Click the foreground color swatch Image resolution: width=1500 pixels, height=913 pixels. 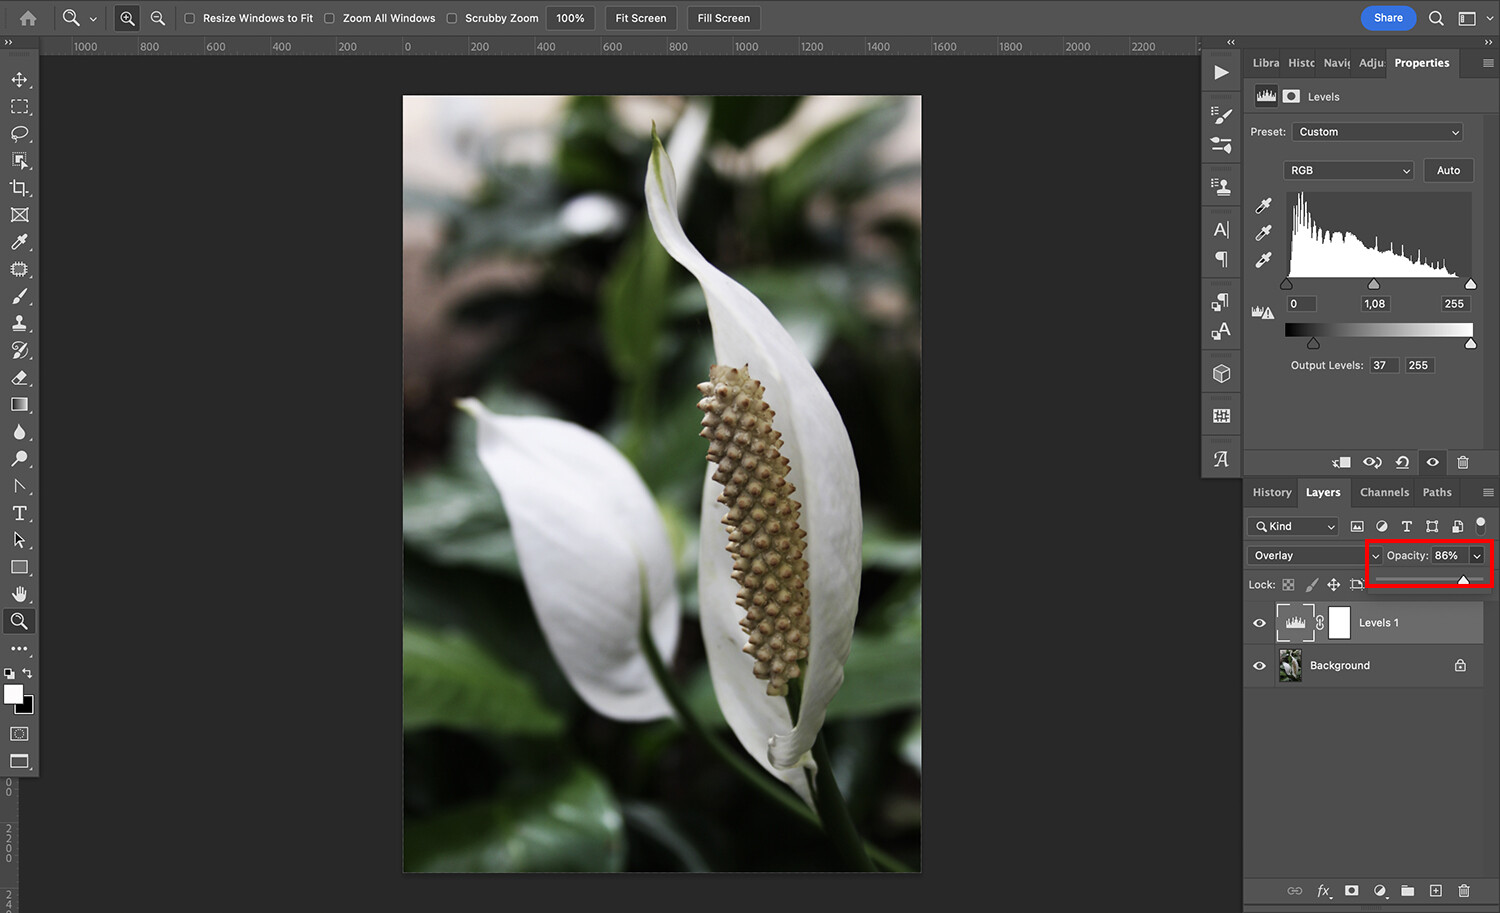[x=15, y=696]
